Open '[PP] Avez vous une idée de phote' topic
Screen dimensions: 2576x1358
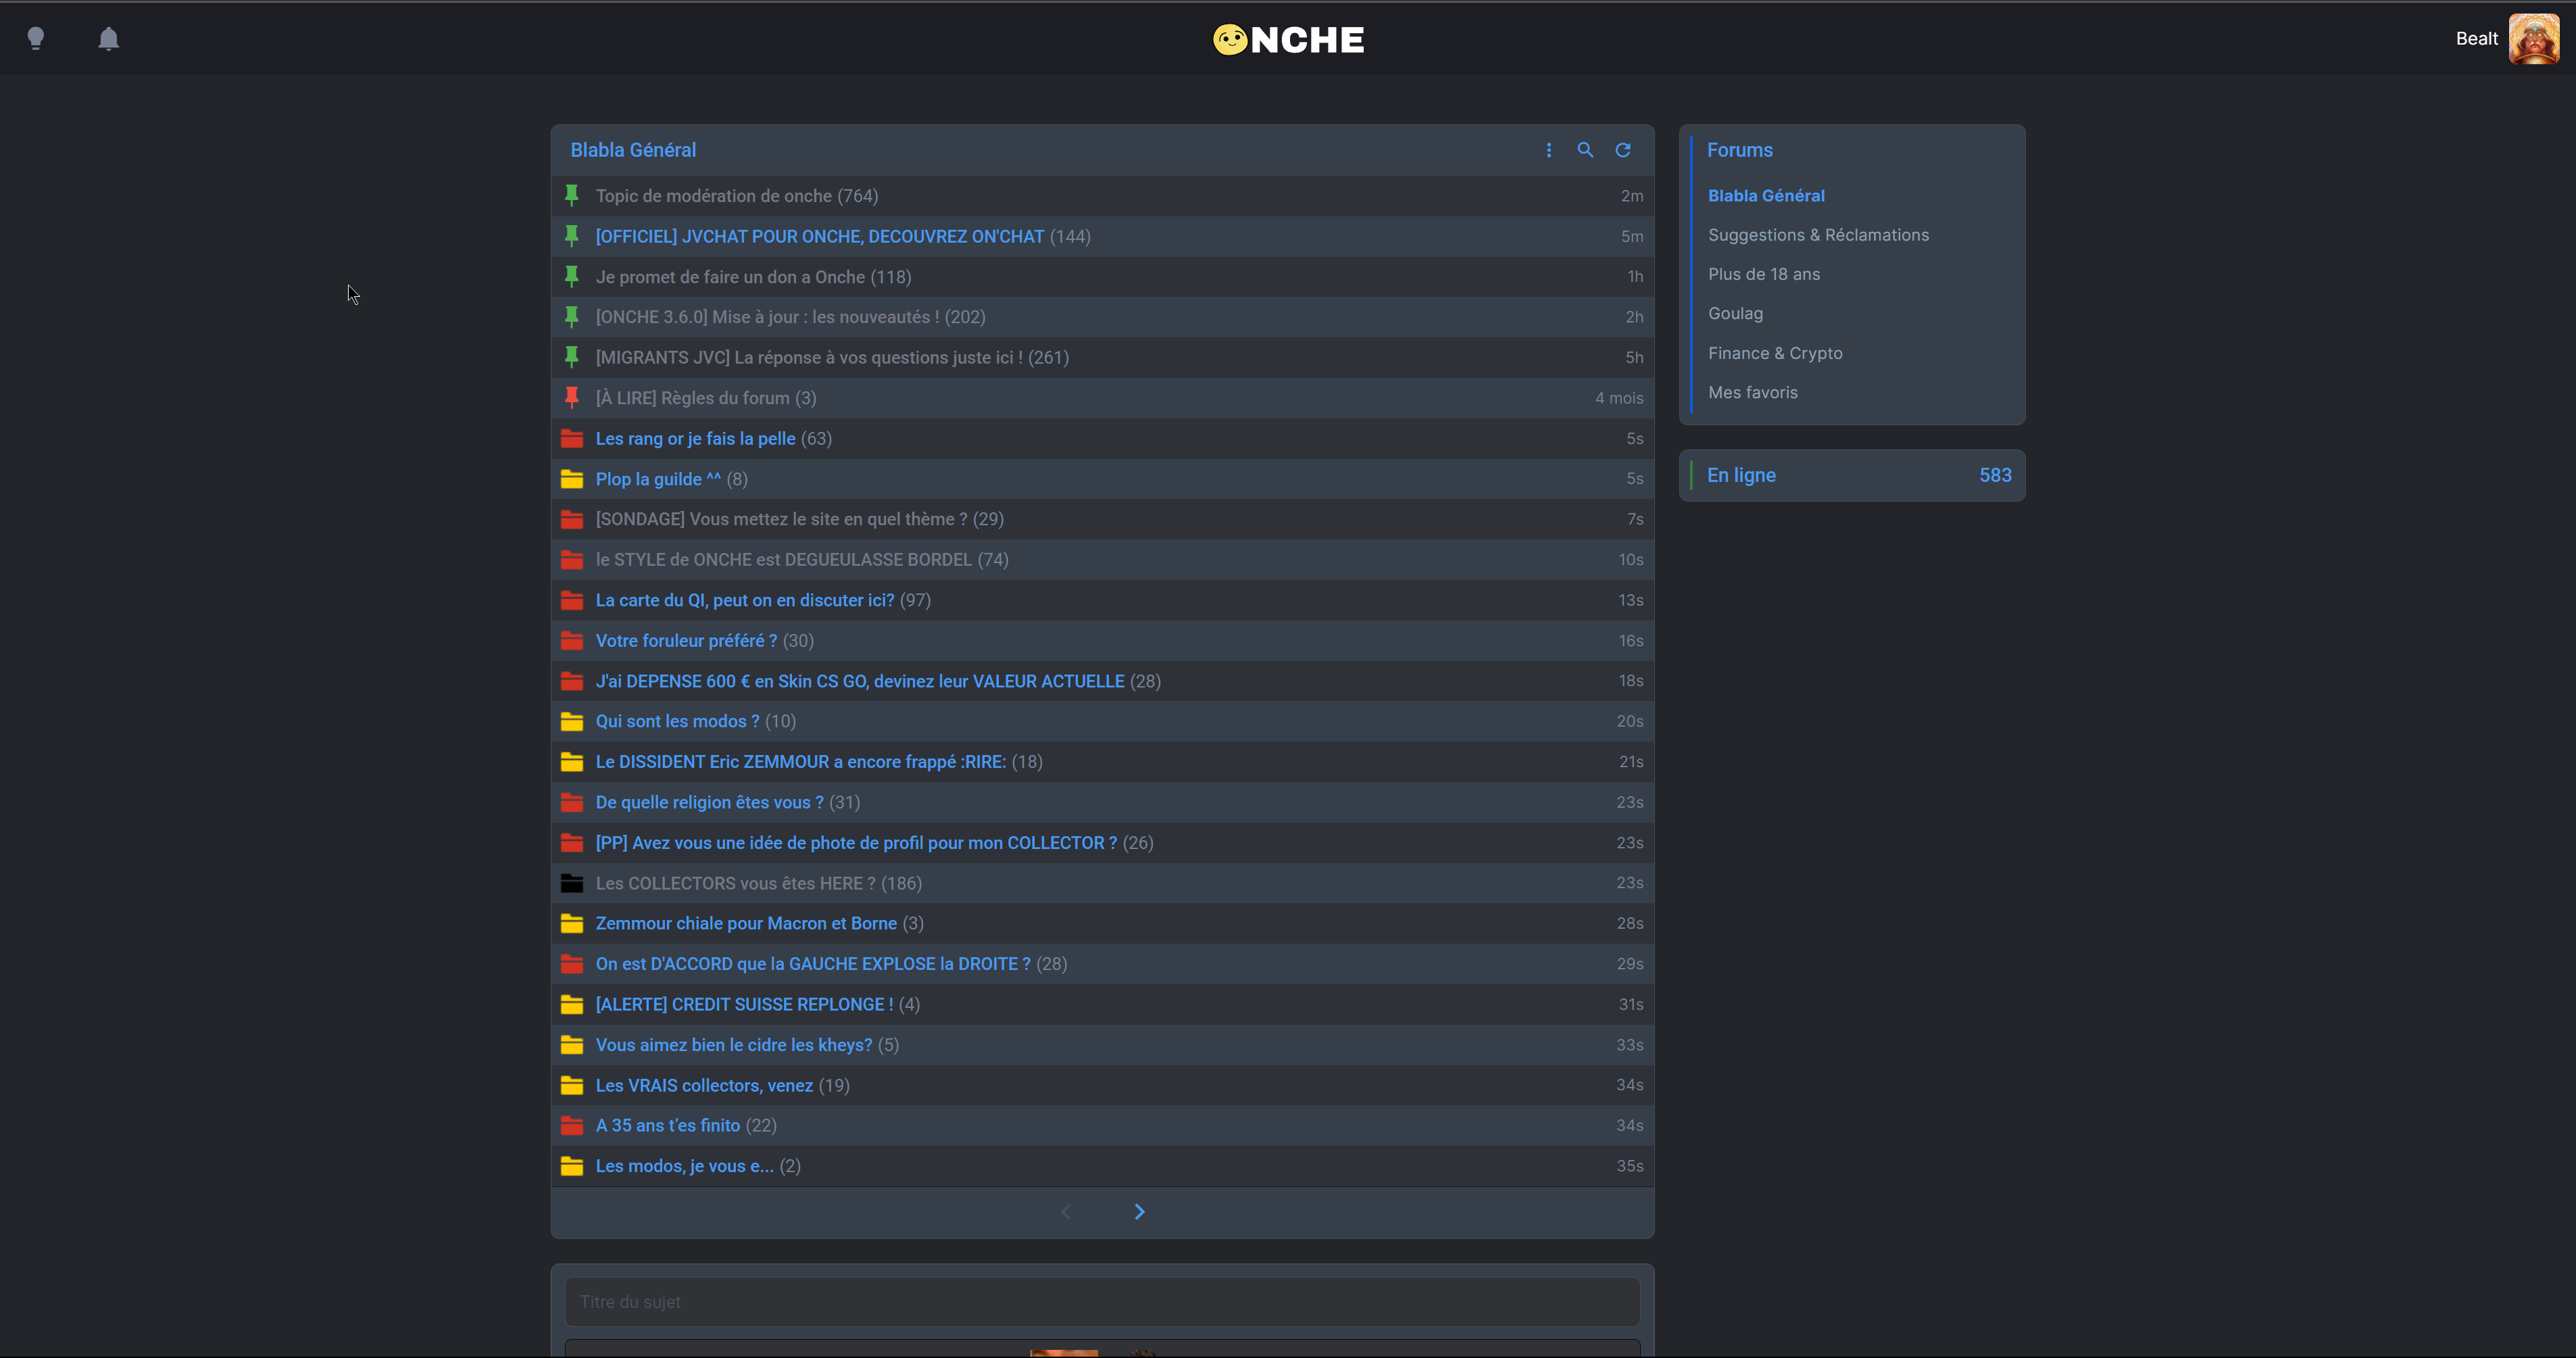pos(856,843)
